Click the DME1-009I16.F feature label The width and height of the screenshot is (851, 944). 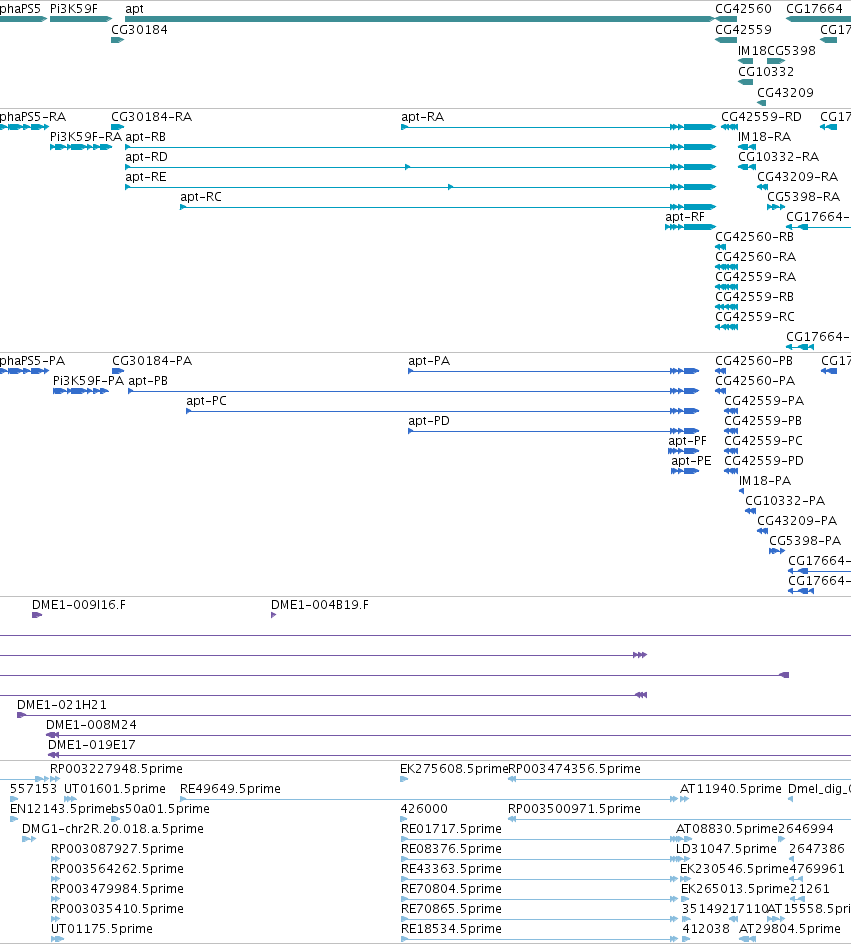pos(79,604)
